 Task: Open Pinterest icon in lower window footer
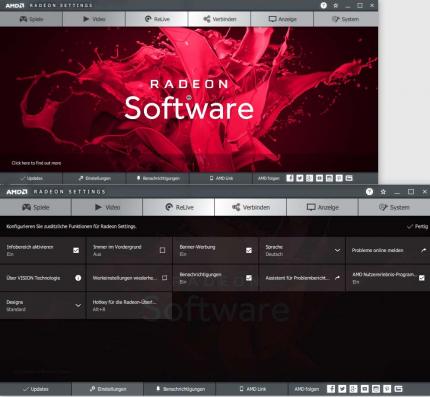tap(387, 389)
